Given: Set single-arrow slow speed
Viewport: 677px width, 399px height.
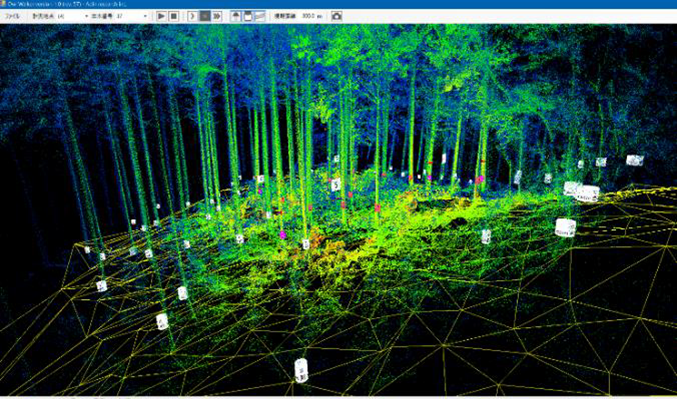Looking at the screenshot, I should pyautogui.click(x=193, y=16).
